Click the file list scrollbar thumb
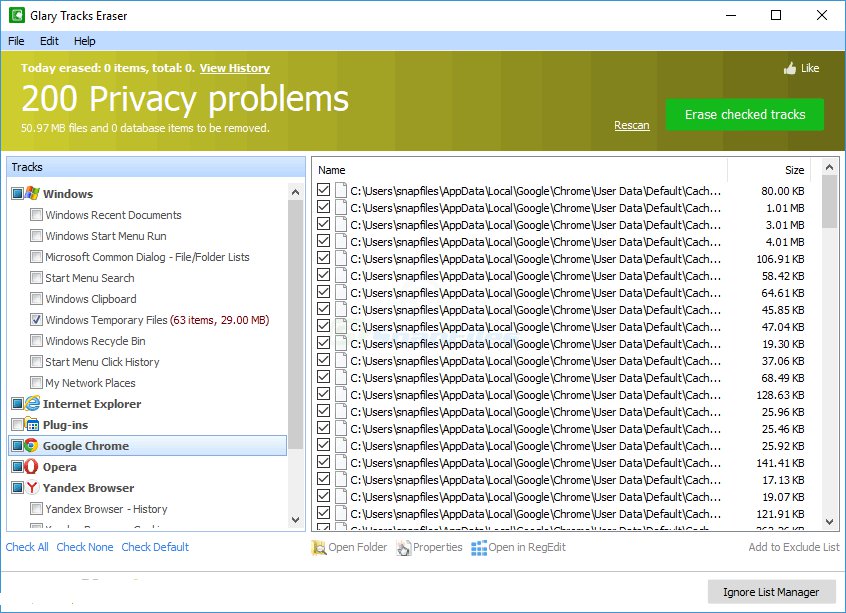Image resolution: width=846 pixels, height=613 pixels. pos(830,201)
